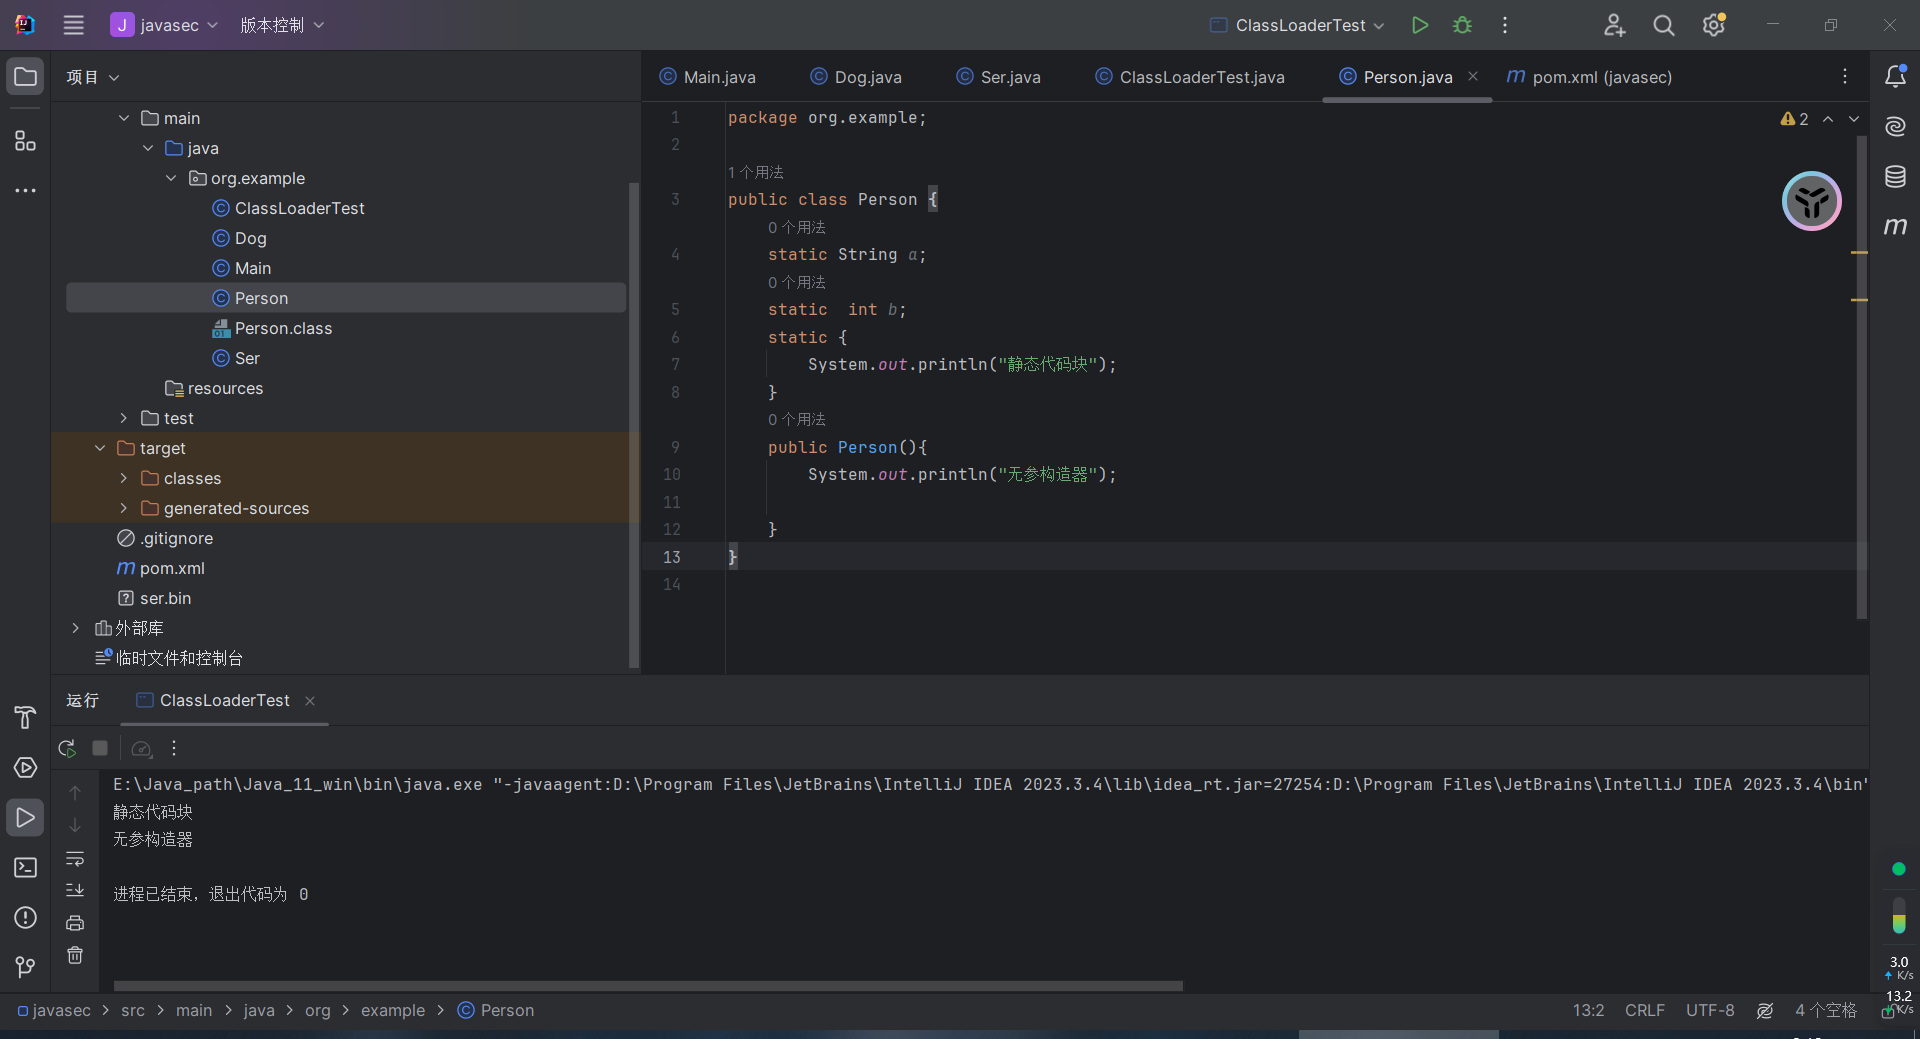Switch to the pom.xml editor tab
Viewport: 1920px width, 1039px height.
click(x=1589, y=77)
